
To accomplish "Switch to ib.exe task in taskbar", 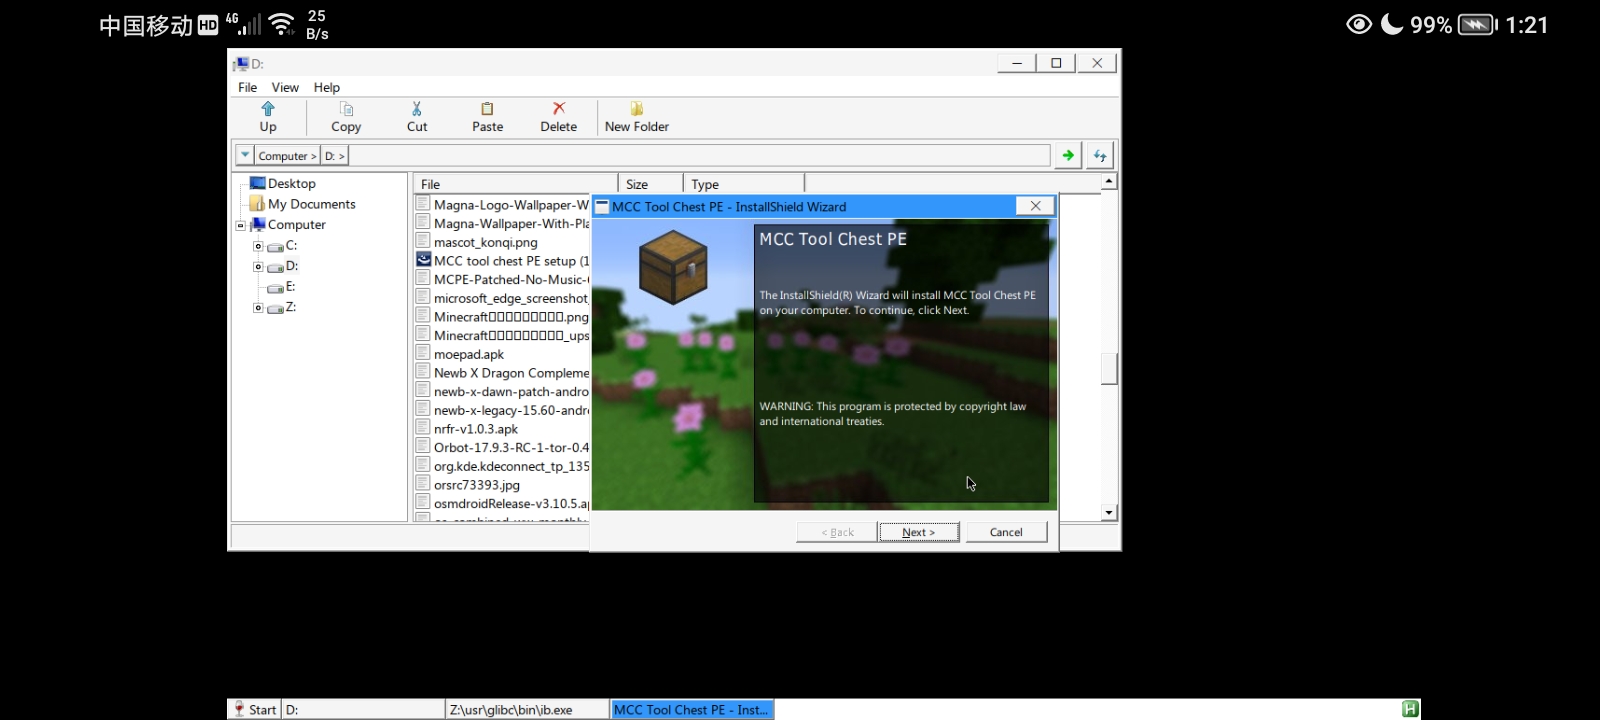I will pyautogui.click(x=527, y=709).
